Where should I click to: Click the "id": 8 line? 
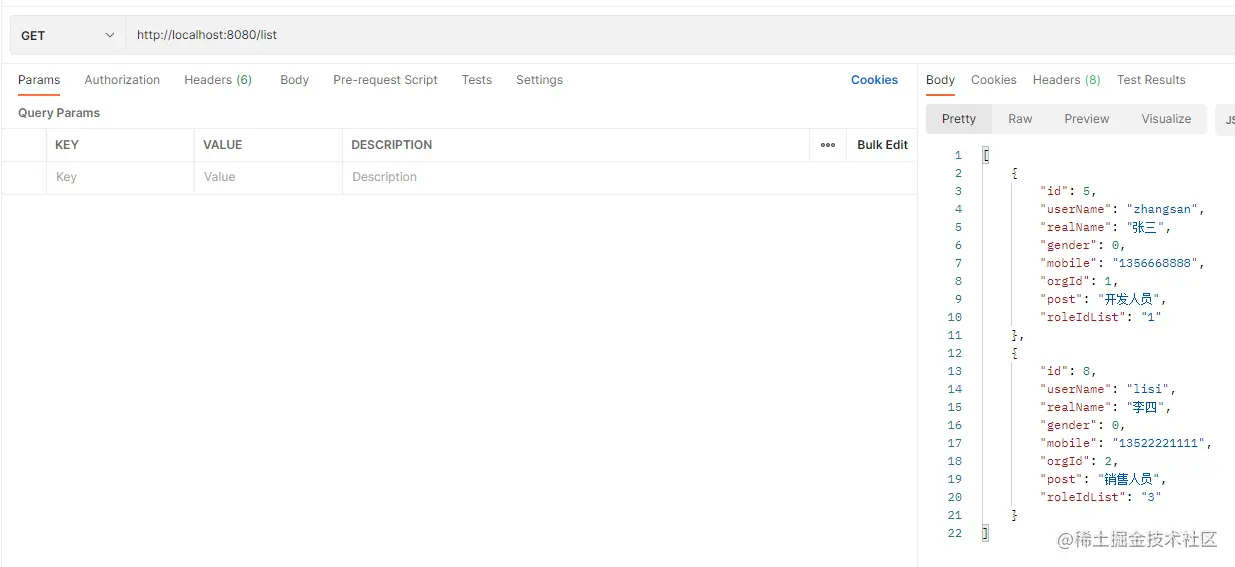click(x=1068, y=371)
